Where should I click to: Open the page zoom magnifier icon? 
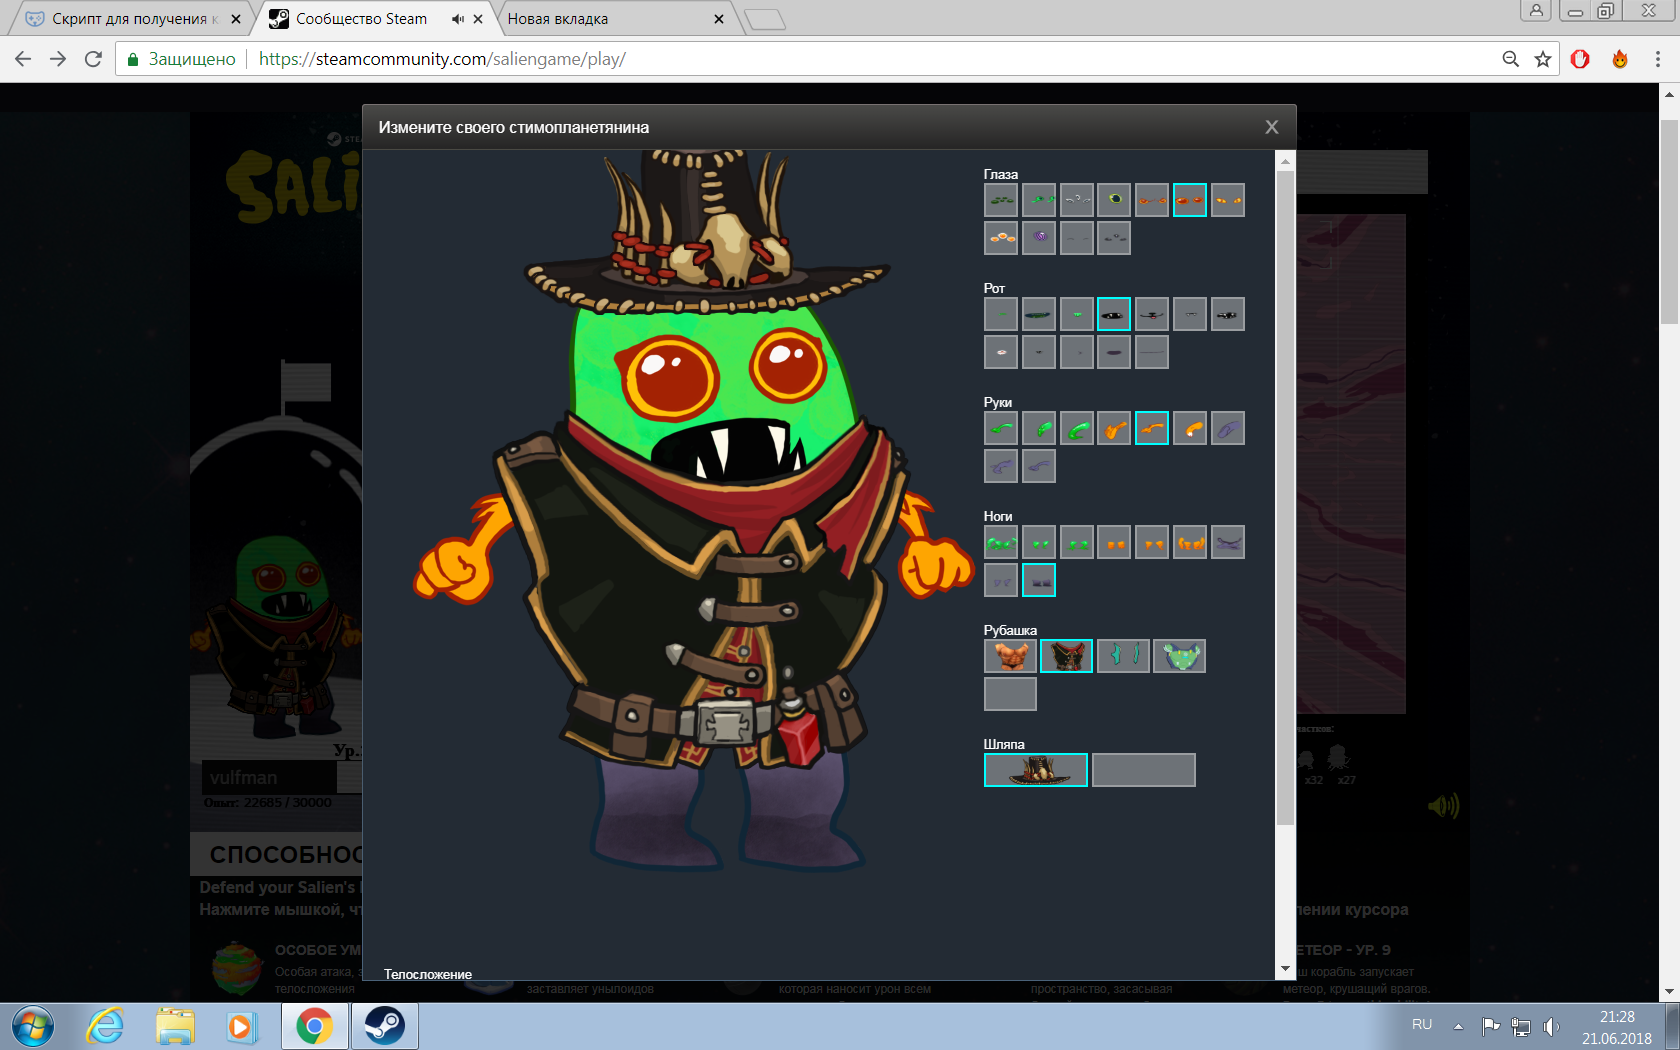click(1511, 59)
